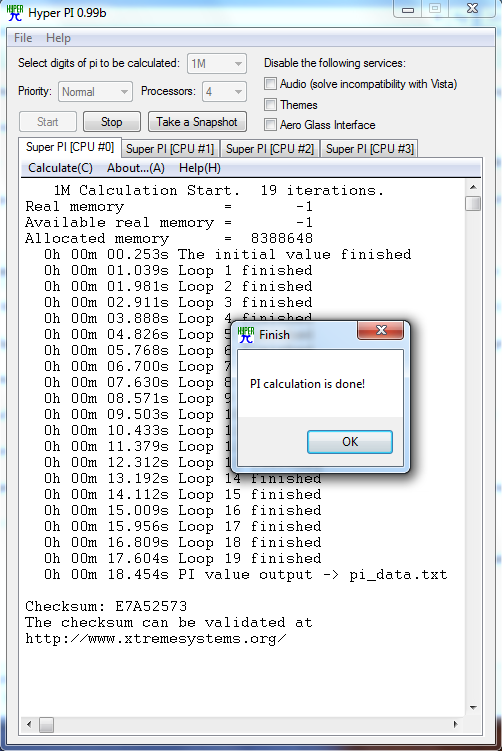502x751 pixels.
Task: Click the horizontal scrollbar right arrow
Action: [455, 724]
